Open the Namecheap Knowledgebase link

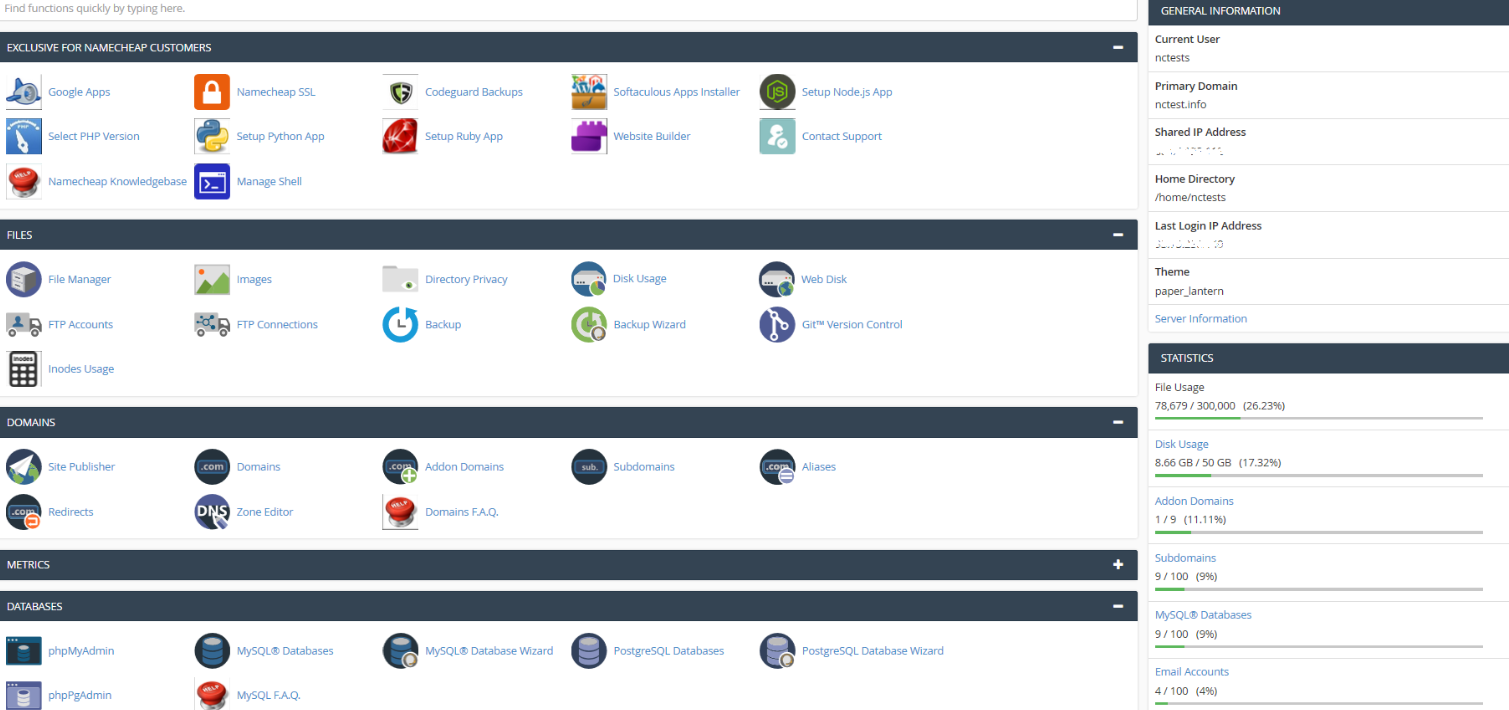click(x=117, y=181)
